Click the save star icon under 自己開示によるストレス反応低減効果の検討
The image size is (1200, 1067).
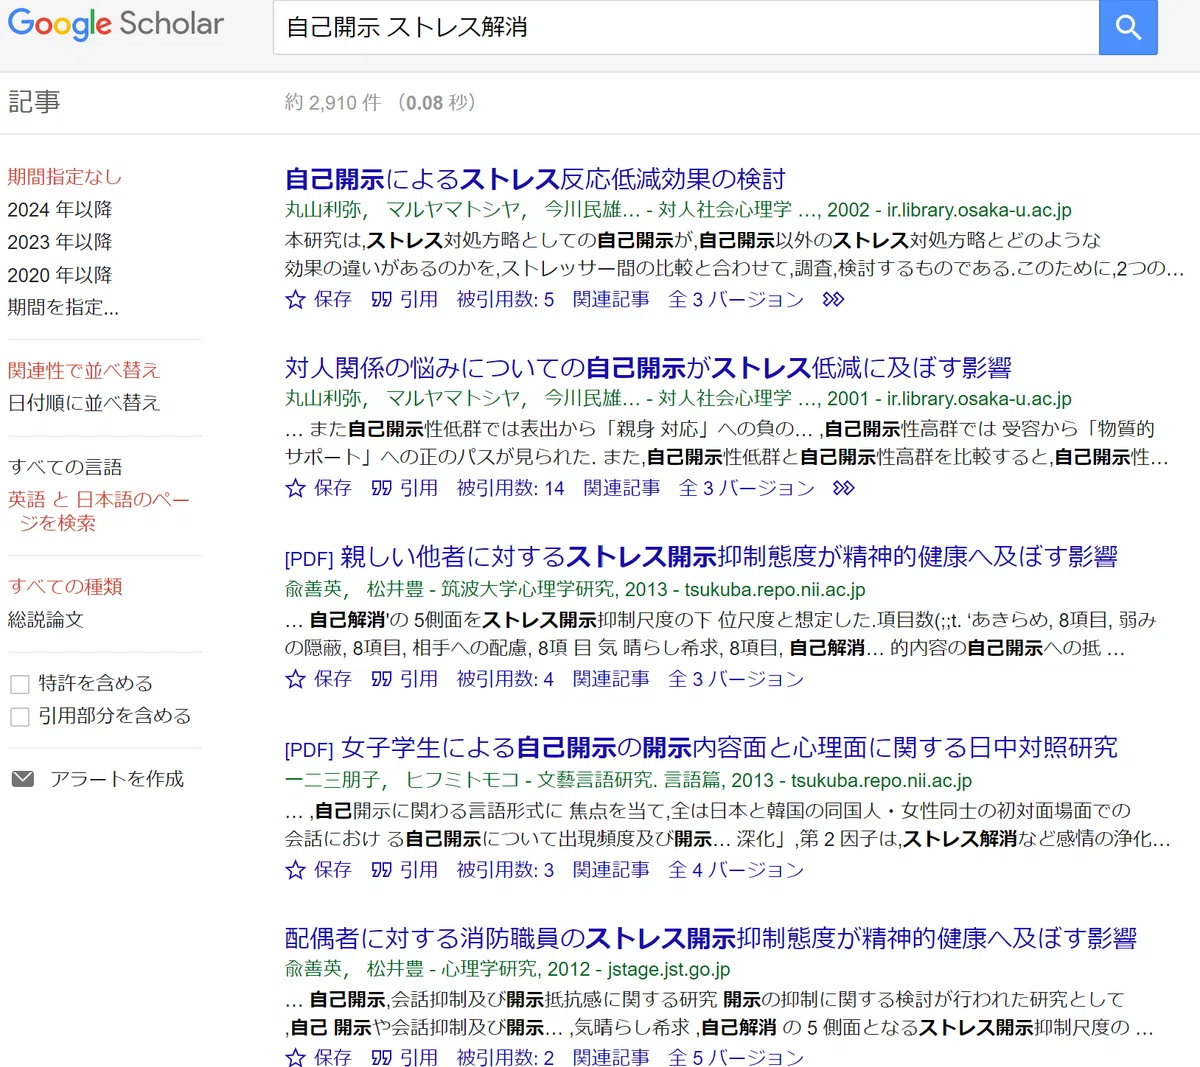click(x=295, y=299)
